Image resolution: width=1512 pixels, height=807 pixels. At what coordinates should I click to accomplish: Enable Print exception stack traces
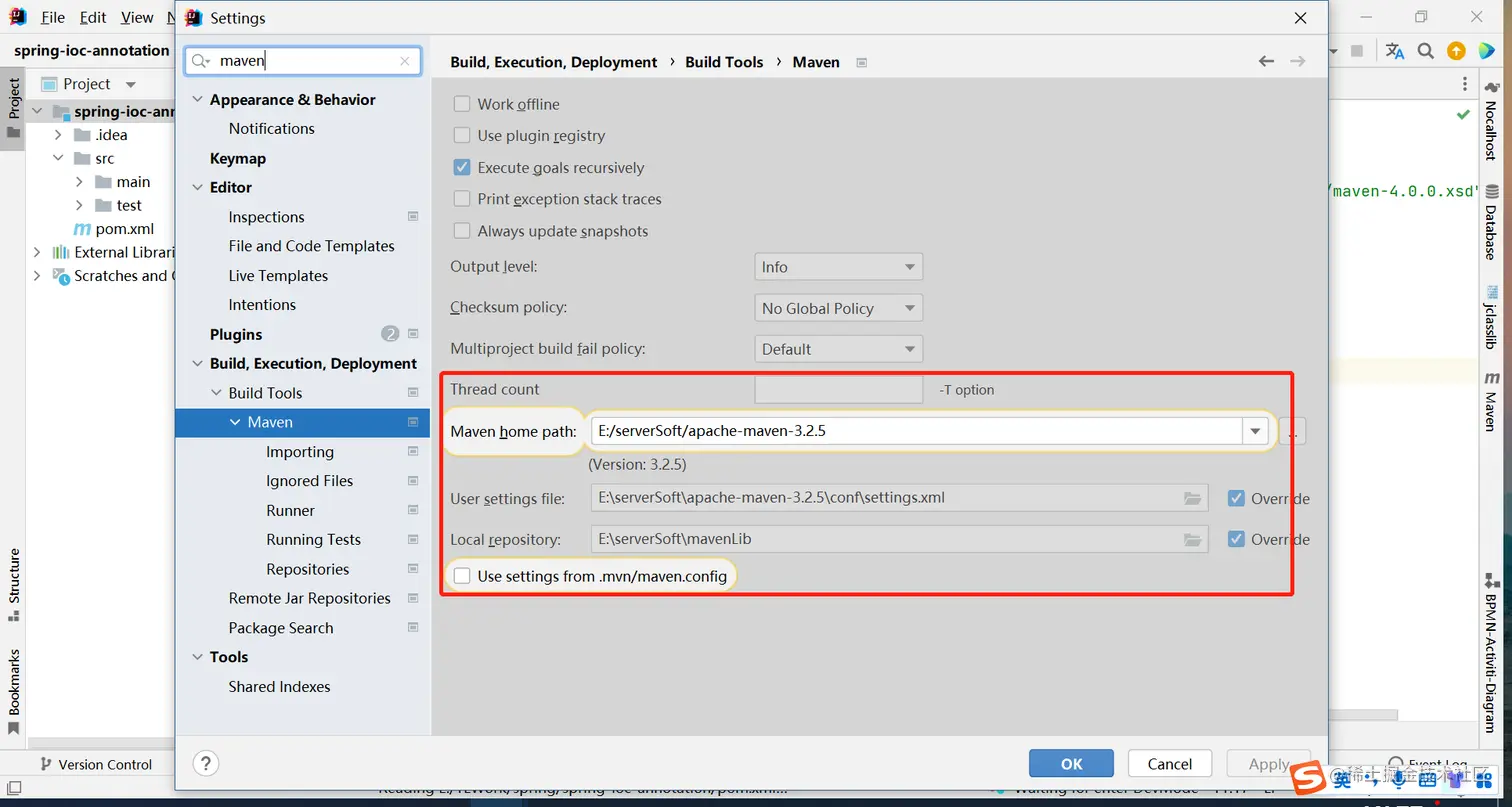pos(461,199)
